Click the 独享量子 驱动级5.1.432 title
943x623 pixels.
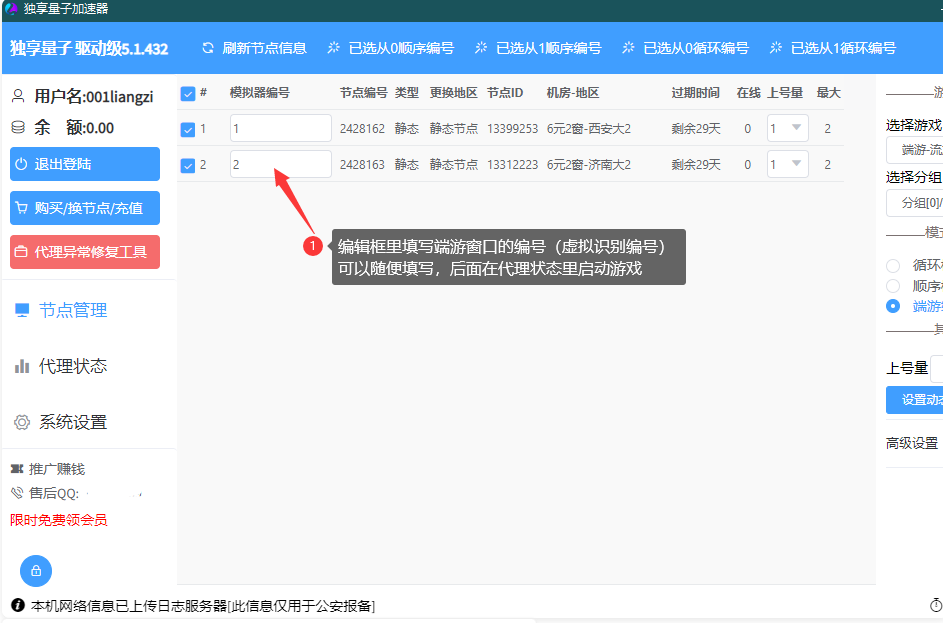coord(89,49)
